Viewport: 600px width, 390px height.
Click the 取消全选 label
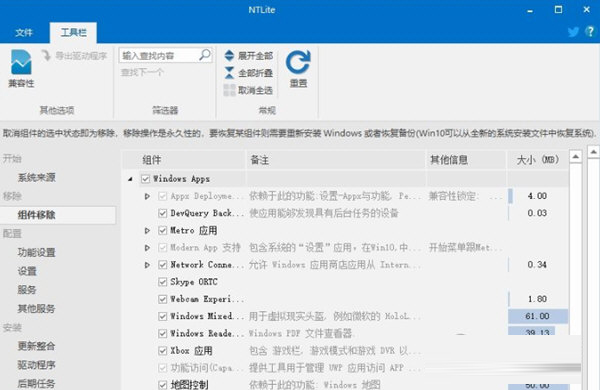tap(256, 90)
